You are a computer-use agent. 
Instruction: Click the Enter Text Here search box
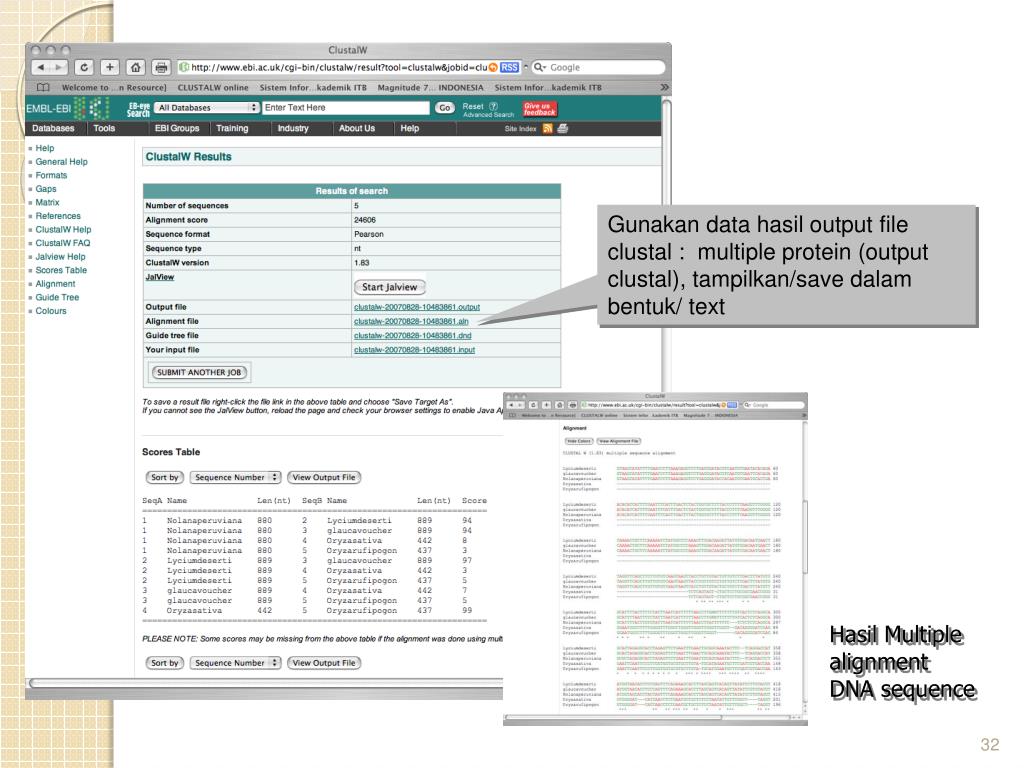[x=345, y=108]
